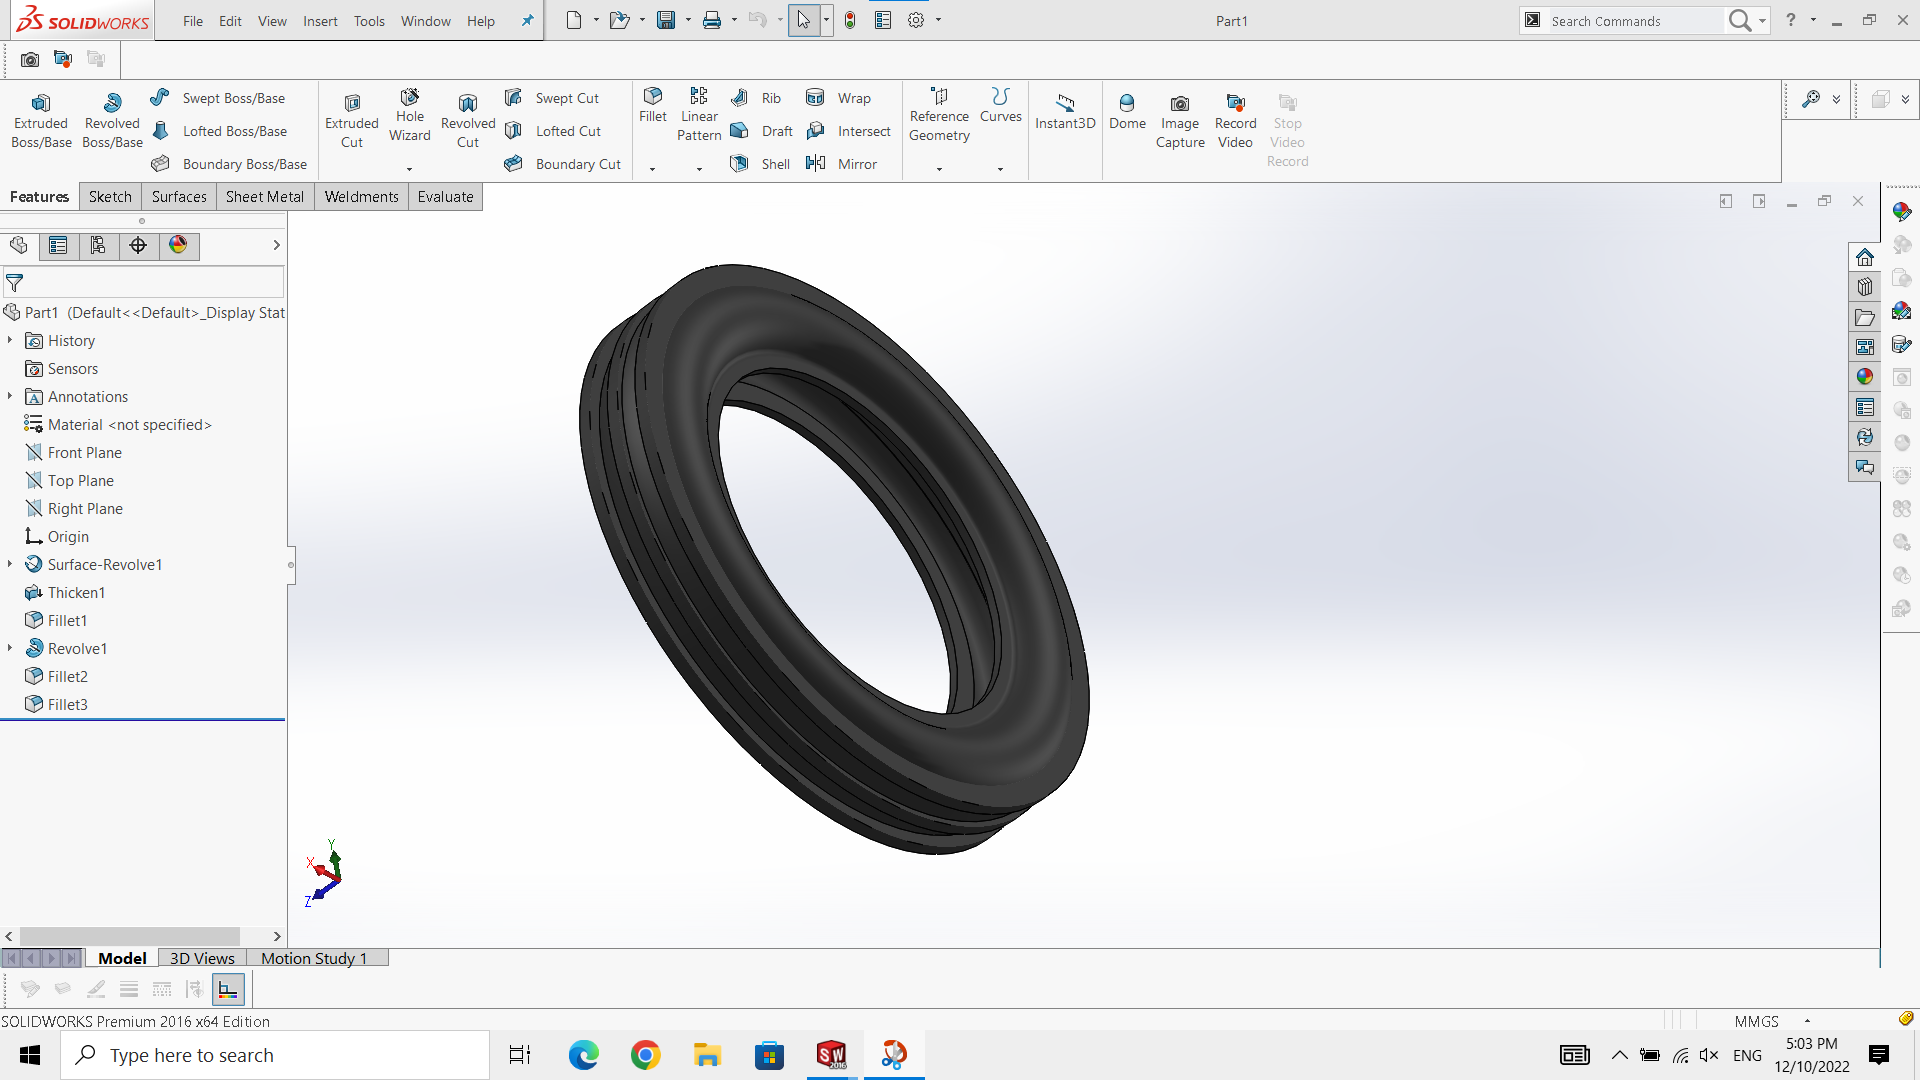The width and height of the screenshot is (1920, 1080).
Task: Choose the Boundary Cut feature
Action: tap(563, 164)
